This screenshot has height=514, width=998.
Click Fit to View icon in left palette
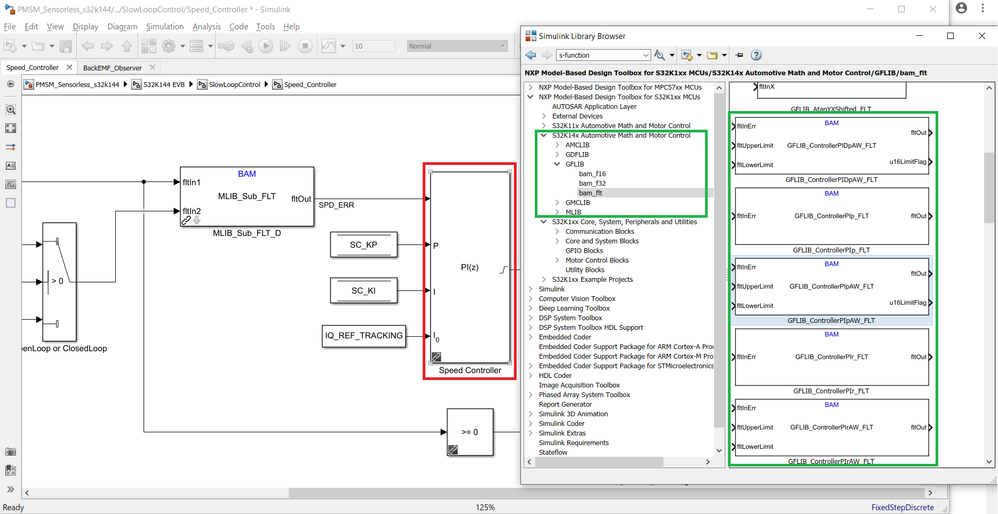coord(10,128)
